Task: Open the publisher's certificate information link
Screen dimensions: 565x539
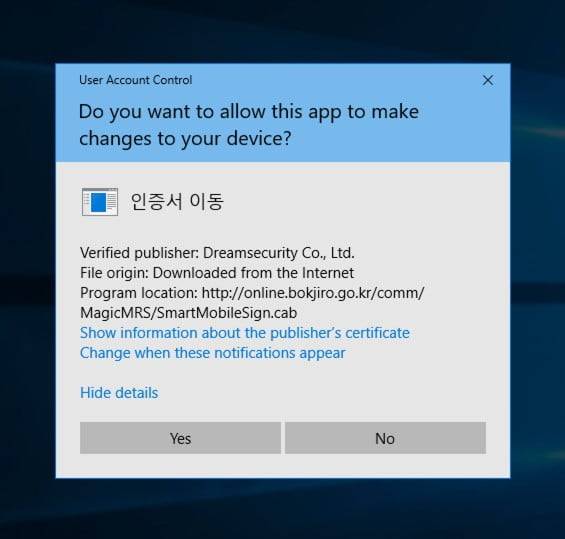Action: click(245, 333)
